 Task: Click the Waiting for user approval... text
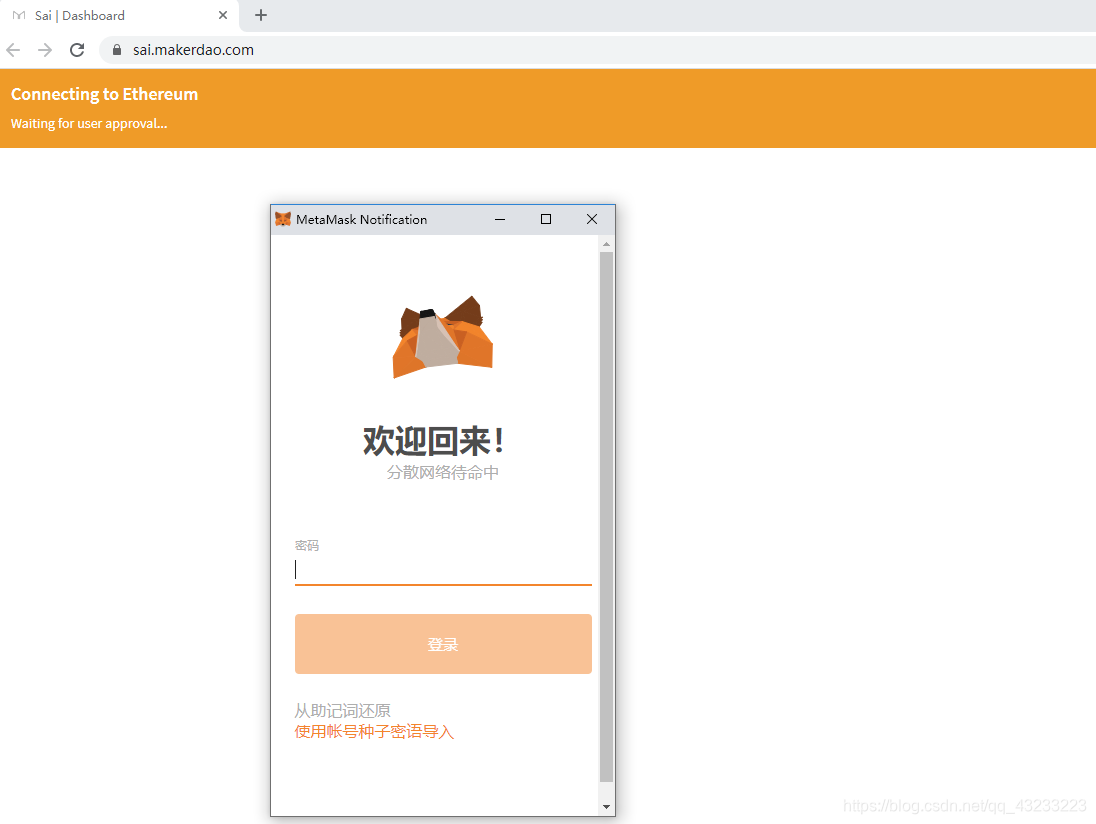[x=89, y=124]
